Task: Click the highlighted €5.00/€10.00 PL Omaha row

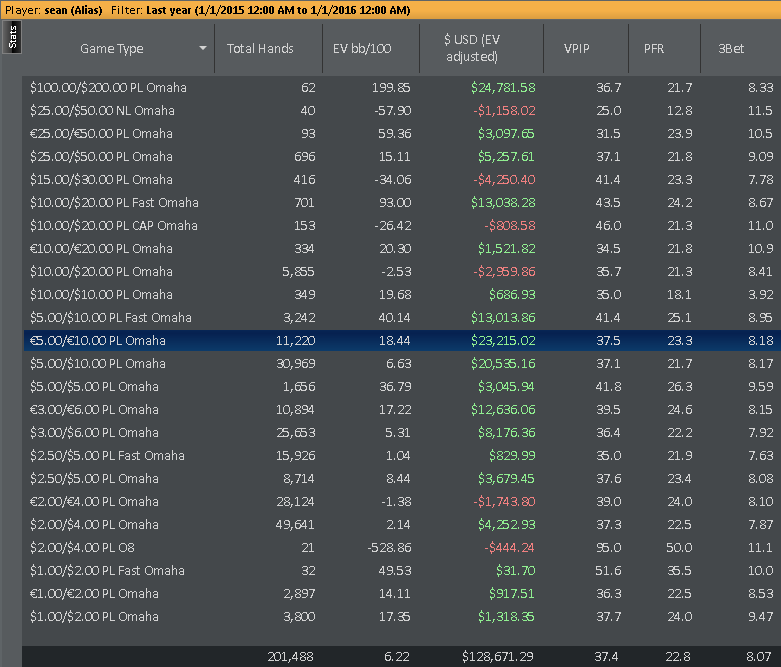Action: point(98,341)
